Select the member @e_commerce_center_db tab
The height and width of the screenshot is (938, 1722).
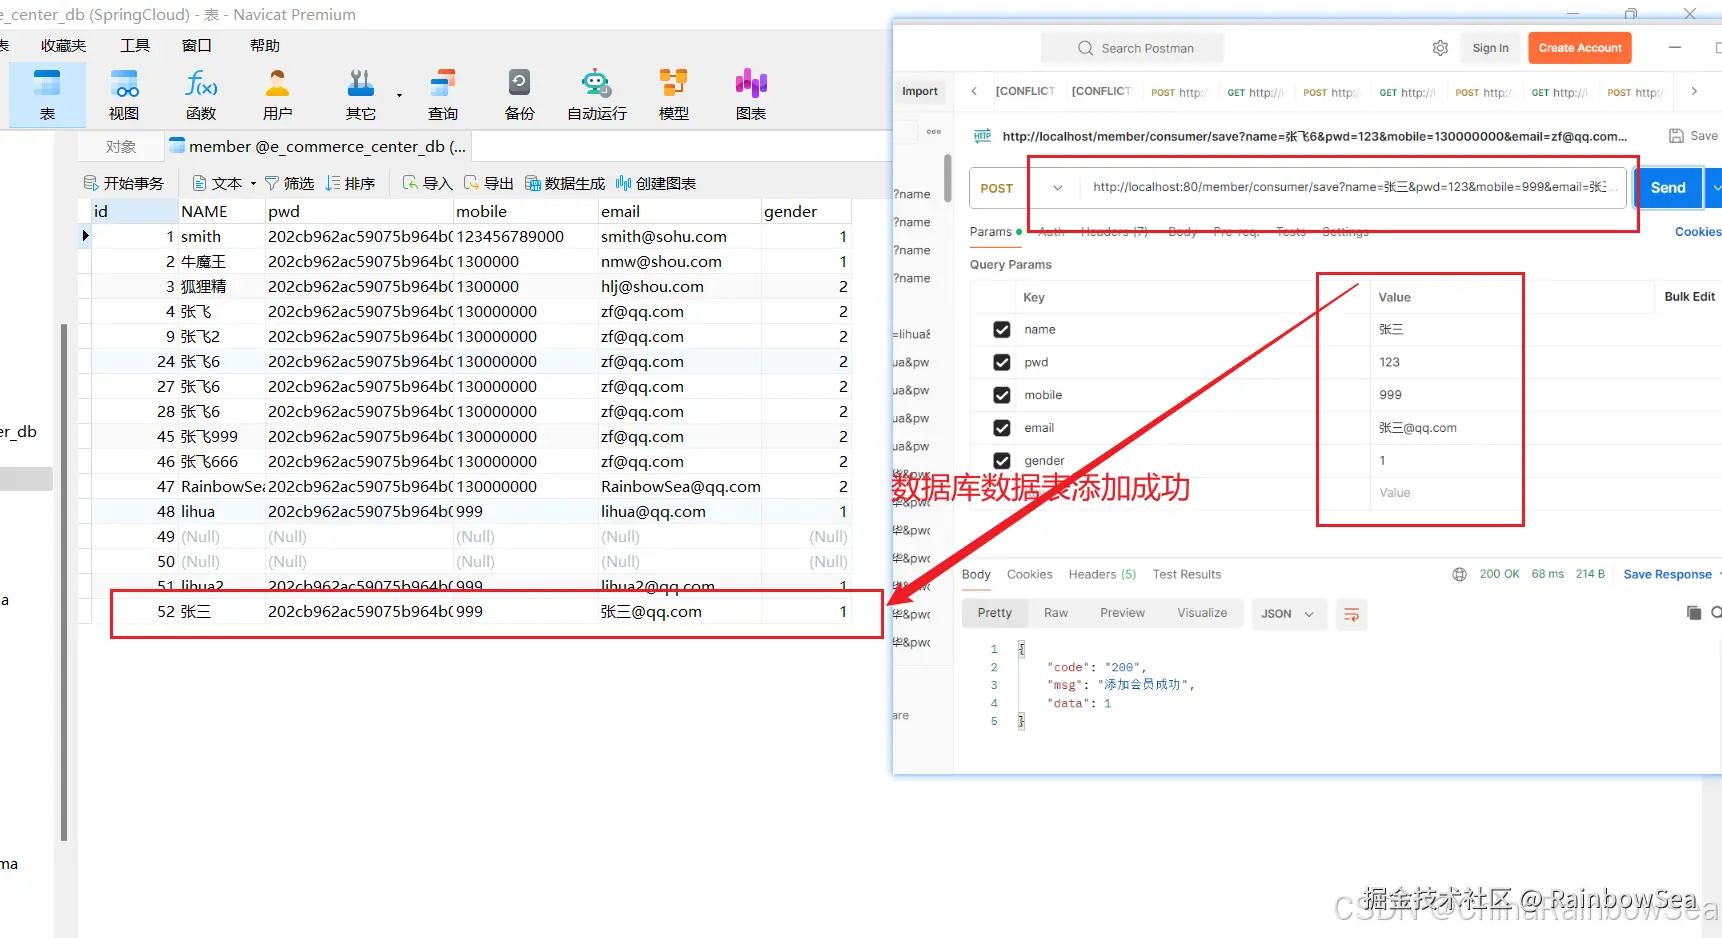[318, 147]
